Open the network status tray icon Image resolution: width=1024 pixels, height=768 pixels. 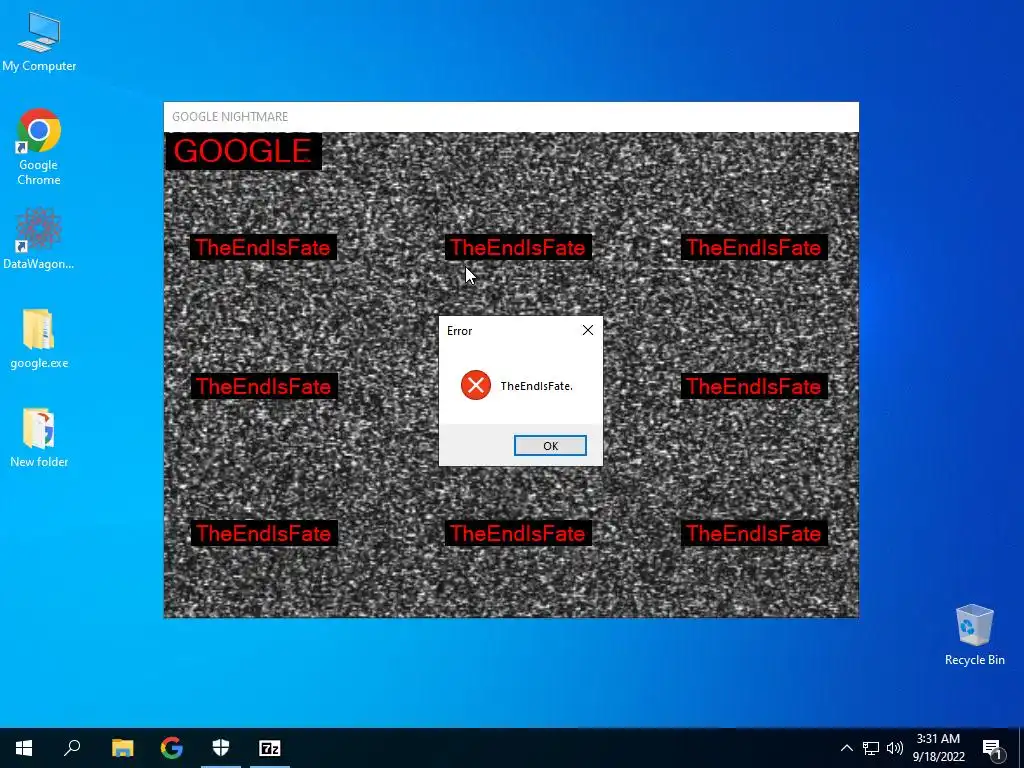point(871,748)
